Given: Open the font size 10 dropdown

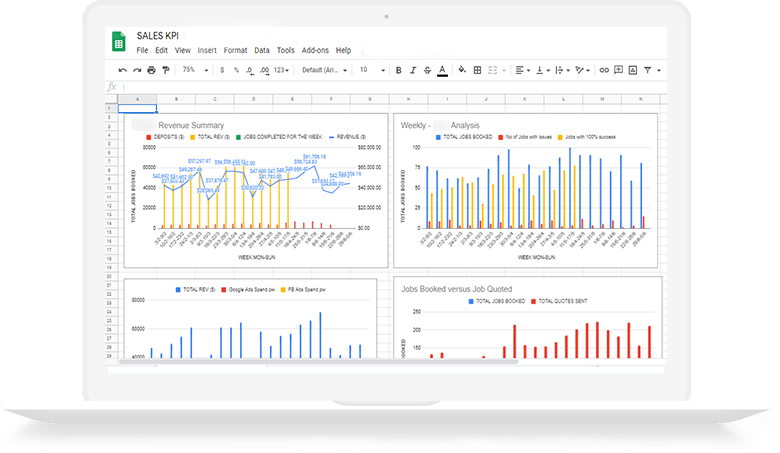Looking at the screenshot, I should pyautogui.click(x=373, y=70).
